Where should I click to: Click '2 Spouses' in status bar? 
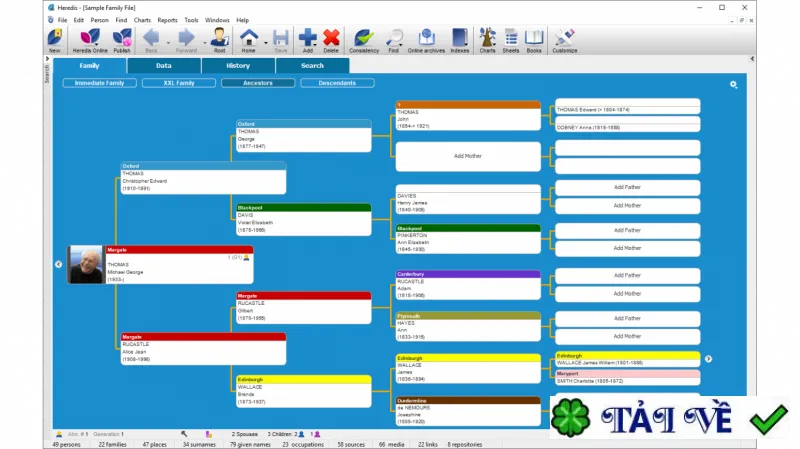[x=244, y=434]
